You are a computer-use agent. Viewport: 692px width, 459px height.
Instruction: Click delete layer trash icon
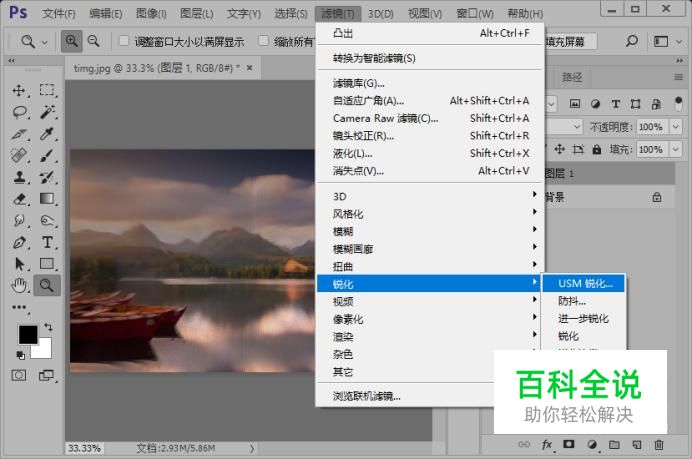coord(658,445)
